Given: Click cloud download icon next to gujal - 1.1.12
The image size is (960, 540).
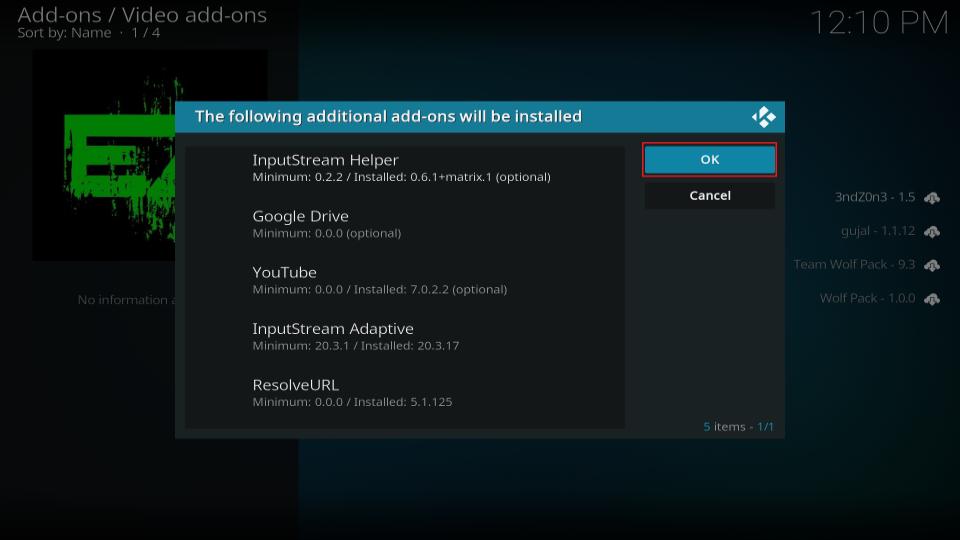Looking at the screenshot, I should click(x=932, y=231).
